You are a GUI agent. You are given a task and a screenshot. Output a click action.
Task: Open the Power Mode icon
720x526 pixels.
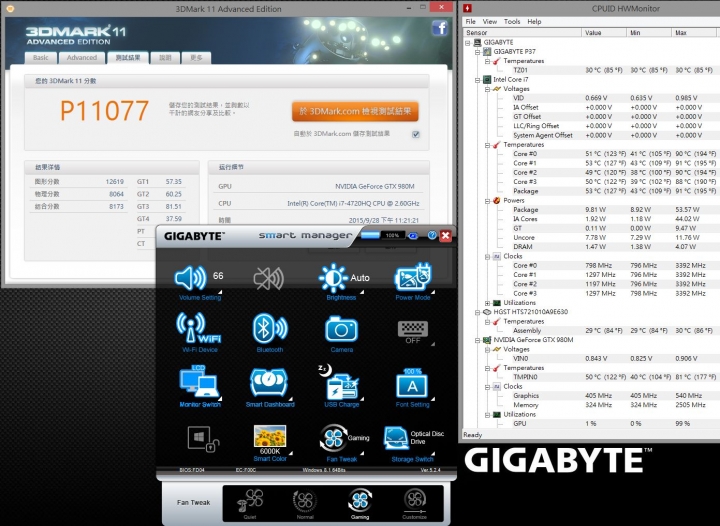[412, 277]
